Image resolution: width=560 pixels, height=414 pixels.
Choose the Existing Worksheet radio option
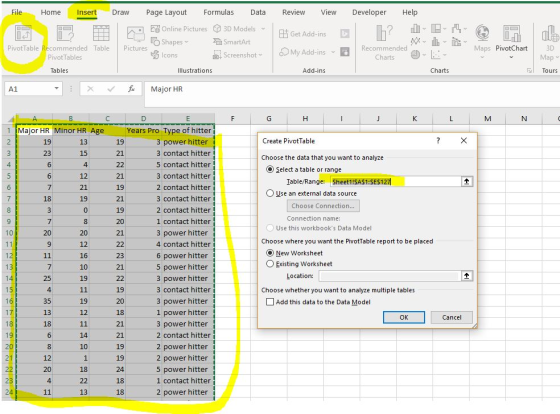[270, 264]
